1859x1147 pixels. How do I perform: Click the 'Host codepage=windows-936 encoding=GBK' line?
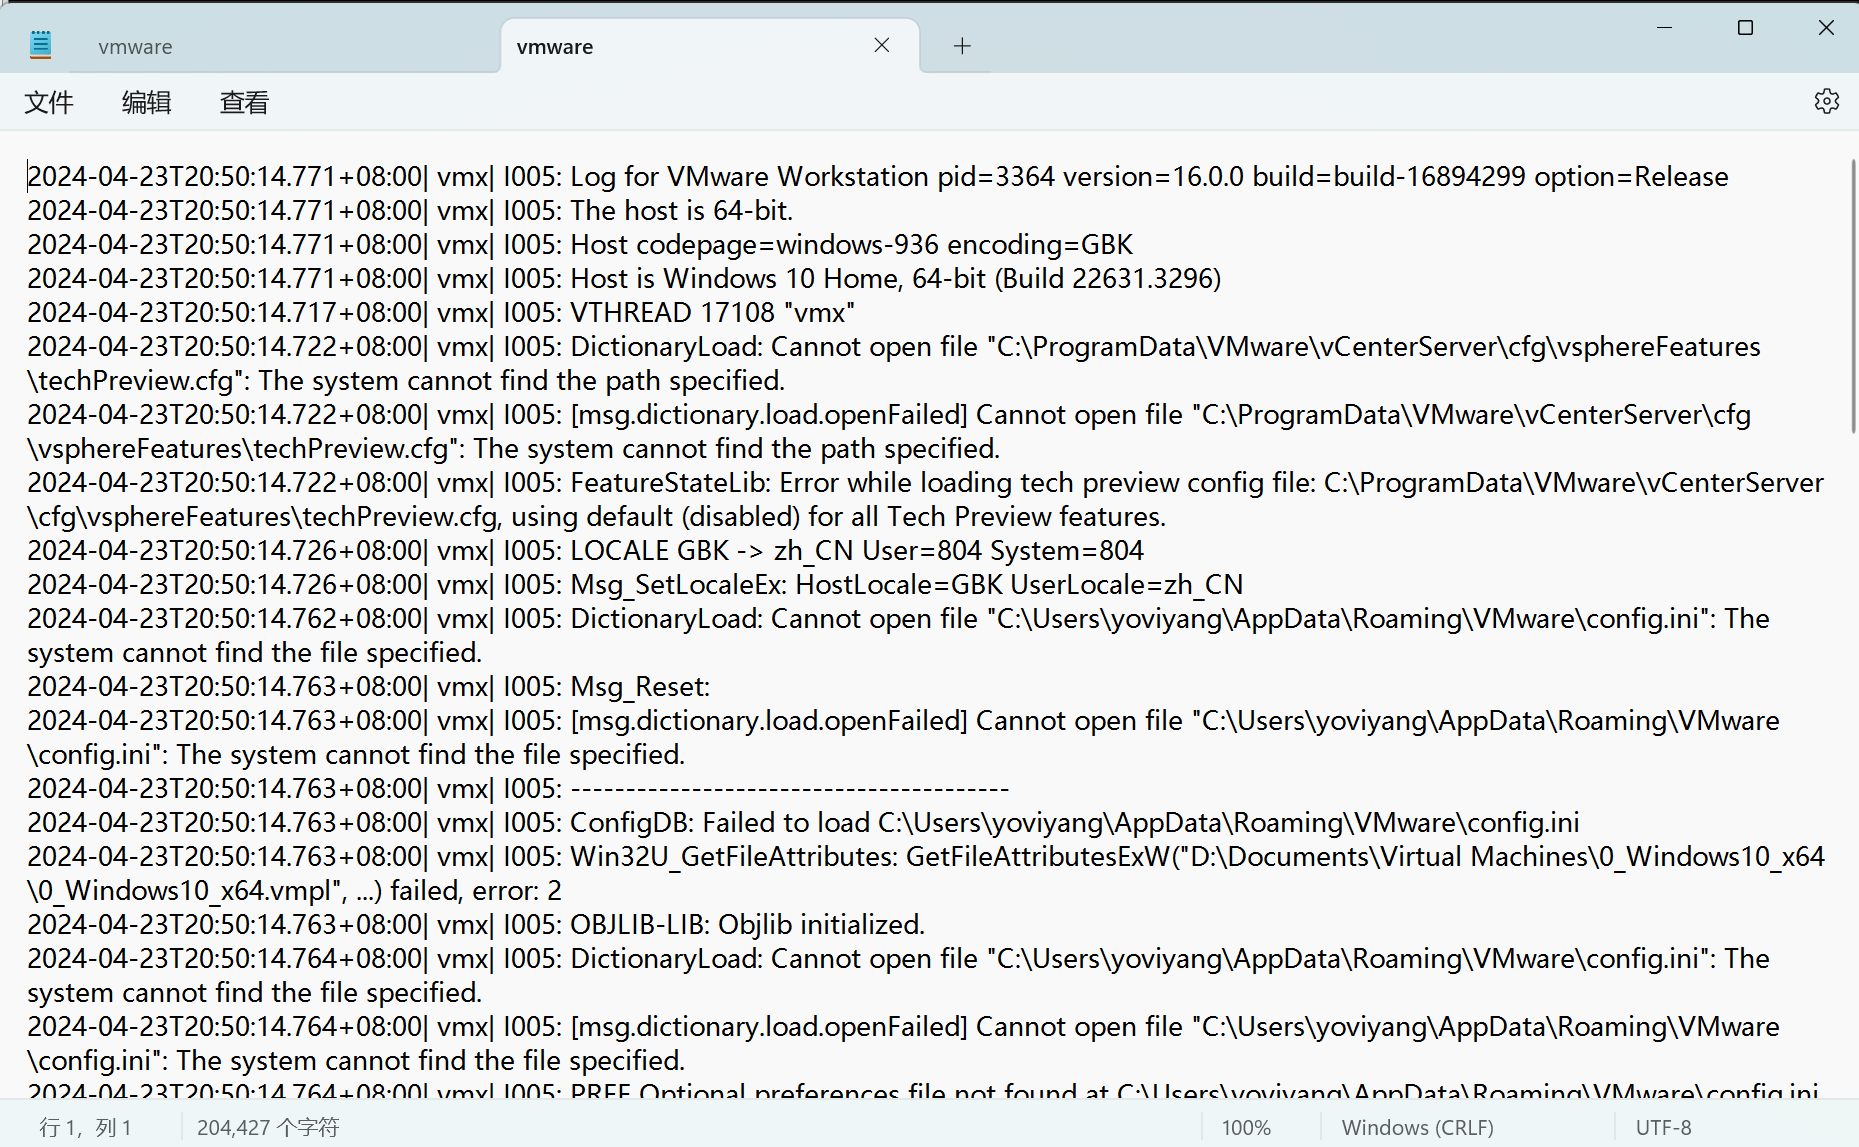[x=580, y=244]
